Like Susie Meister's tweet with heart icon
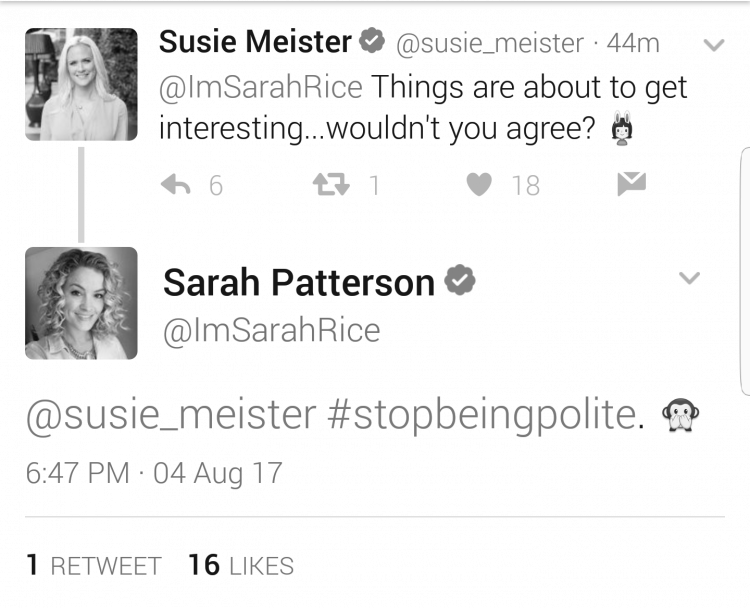 click(479, 185)
